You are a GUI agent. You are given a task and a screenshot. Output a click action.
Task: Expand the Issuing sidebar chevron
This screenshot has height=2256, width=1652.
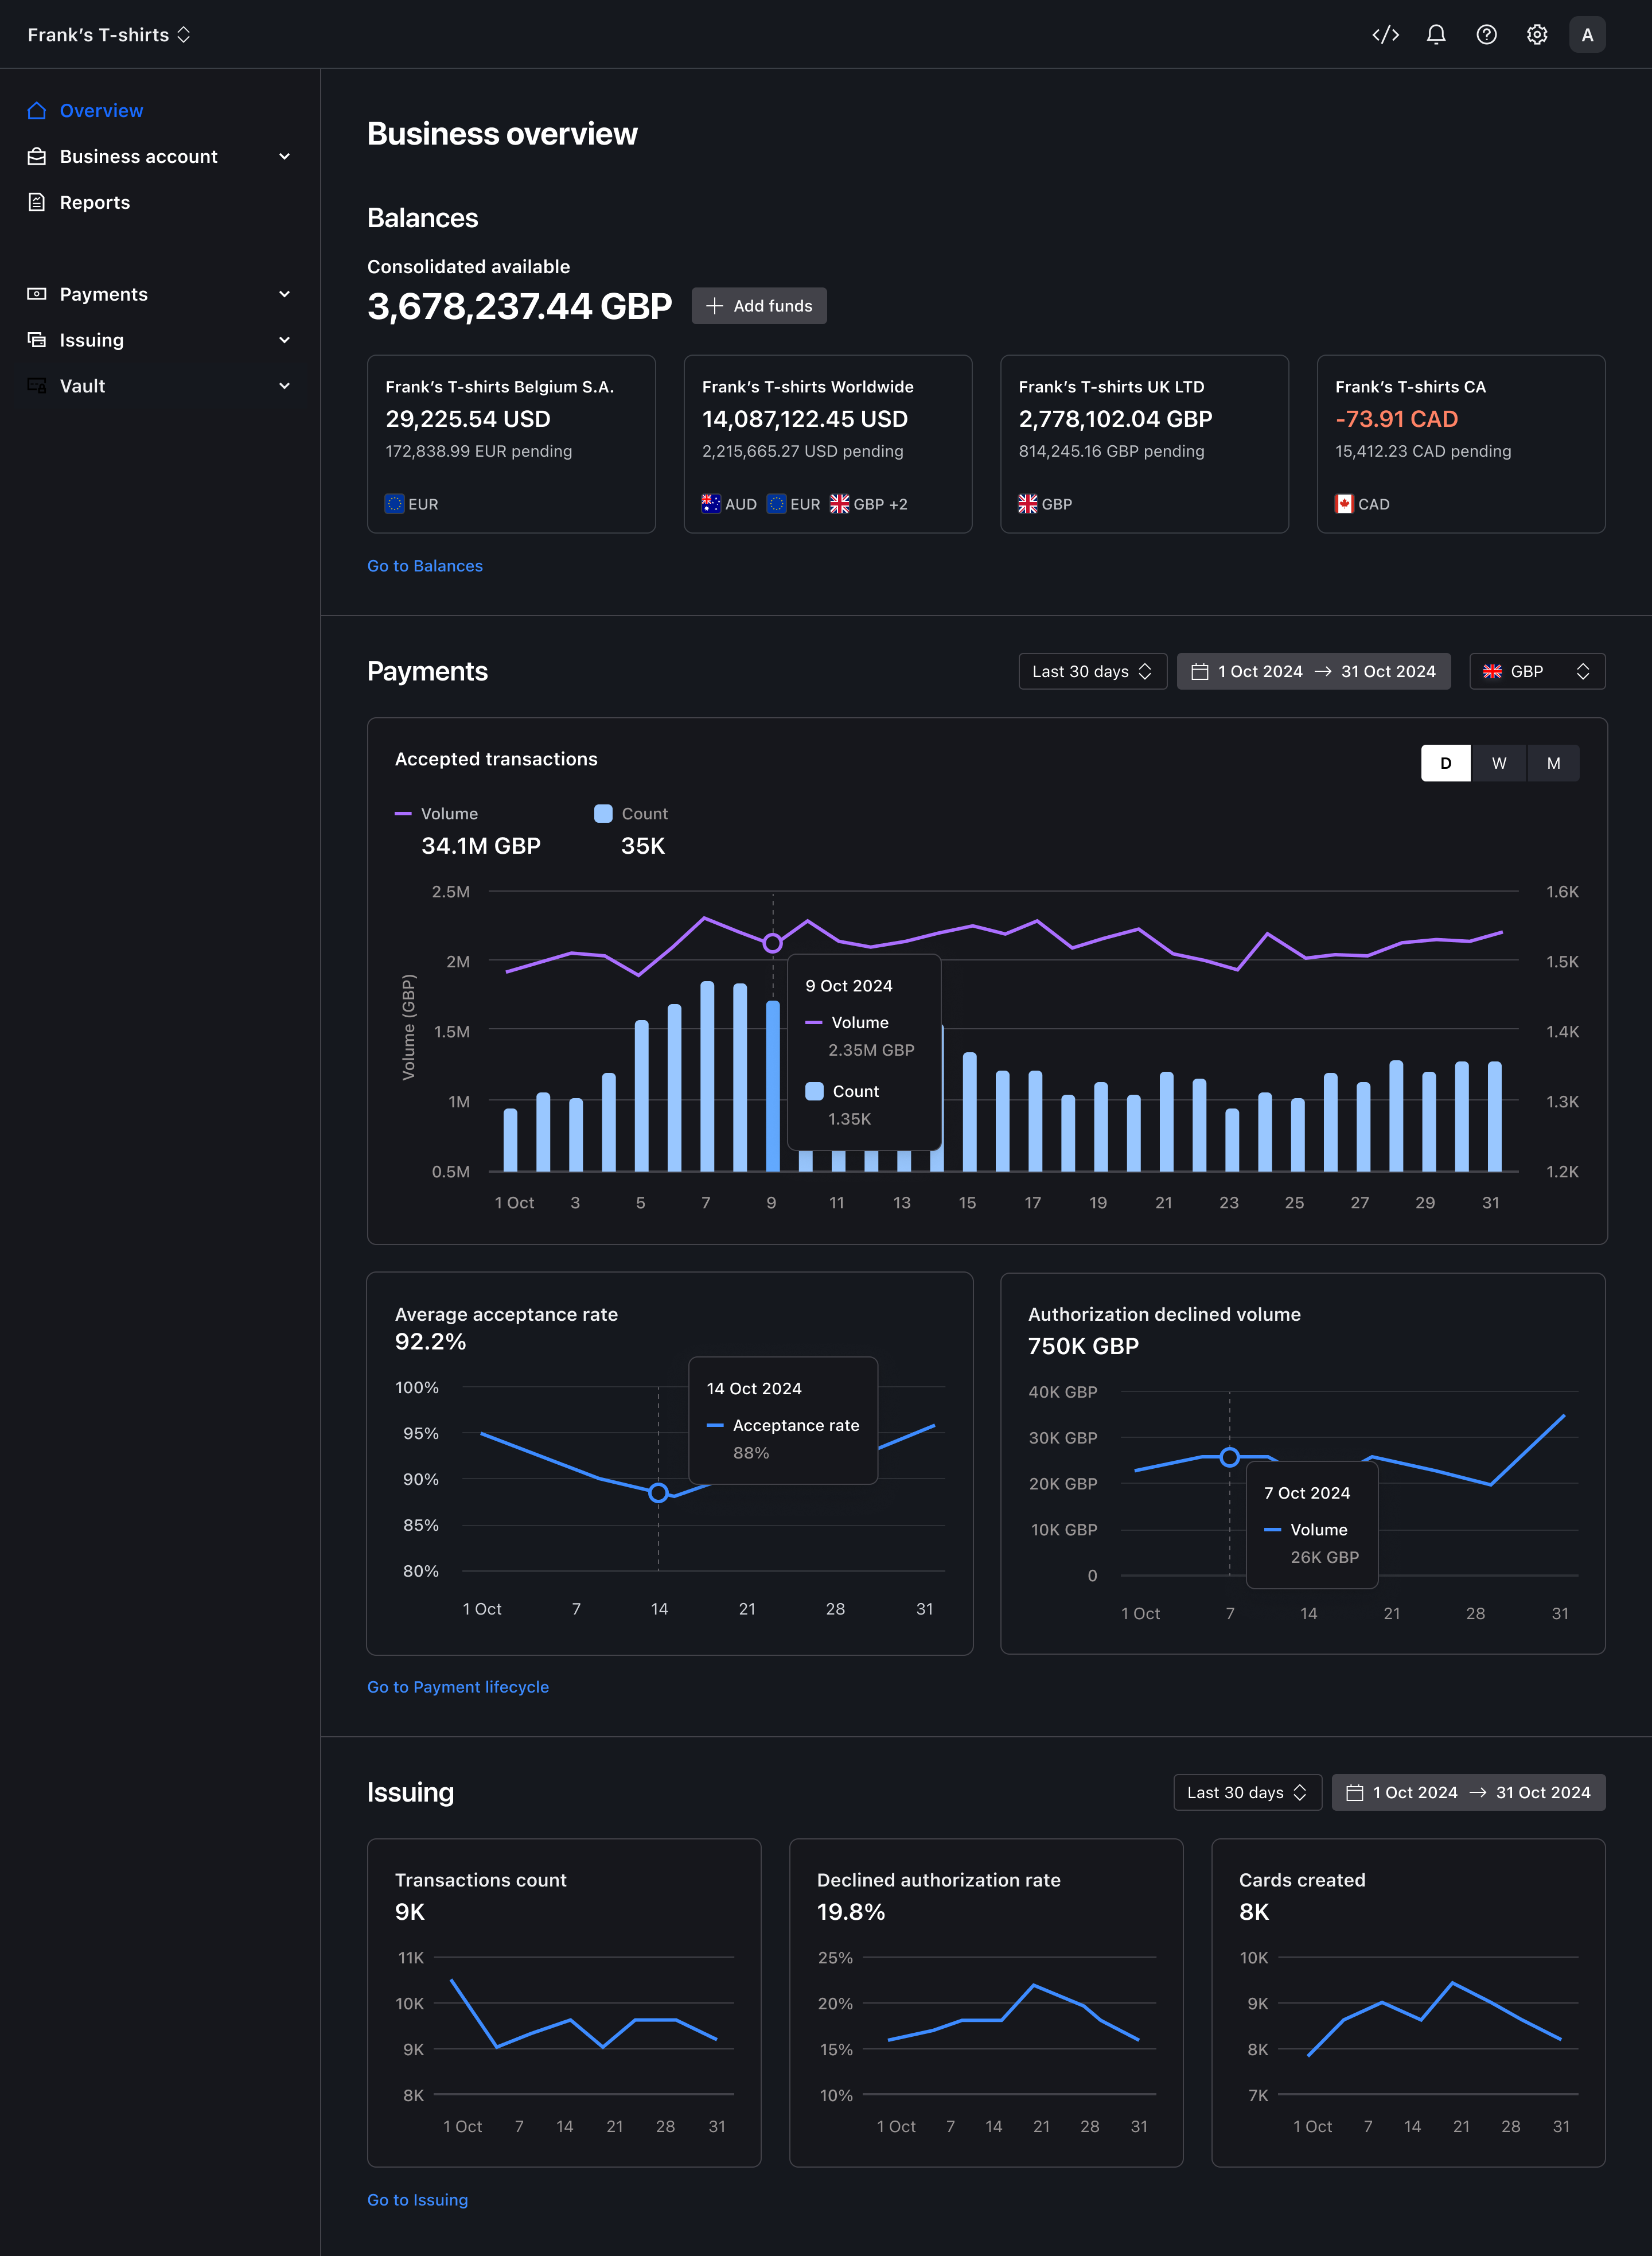285,340
